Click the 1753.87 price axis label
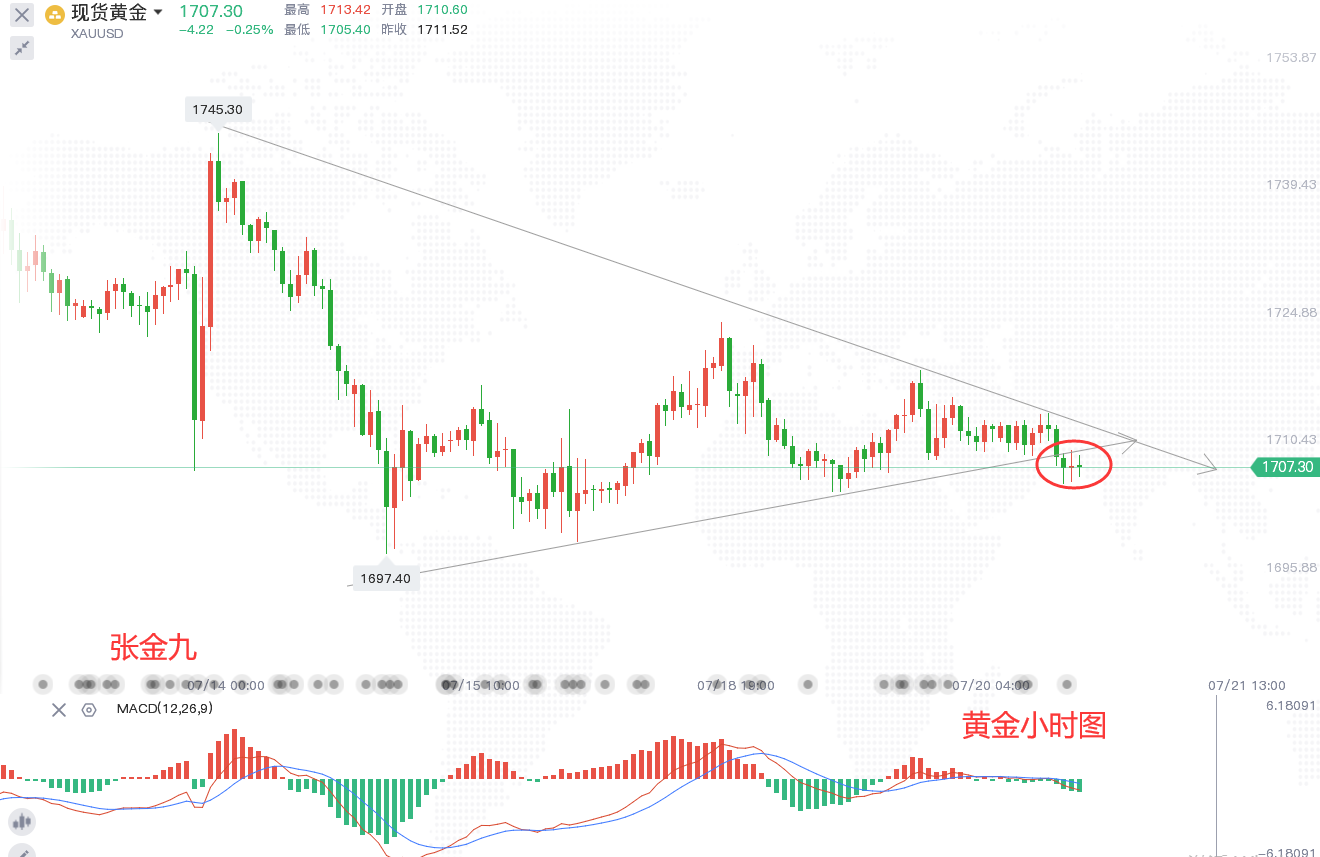This screenshot has height=857, width=1320. click(x=1290, y=58)
